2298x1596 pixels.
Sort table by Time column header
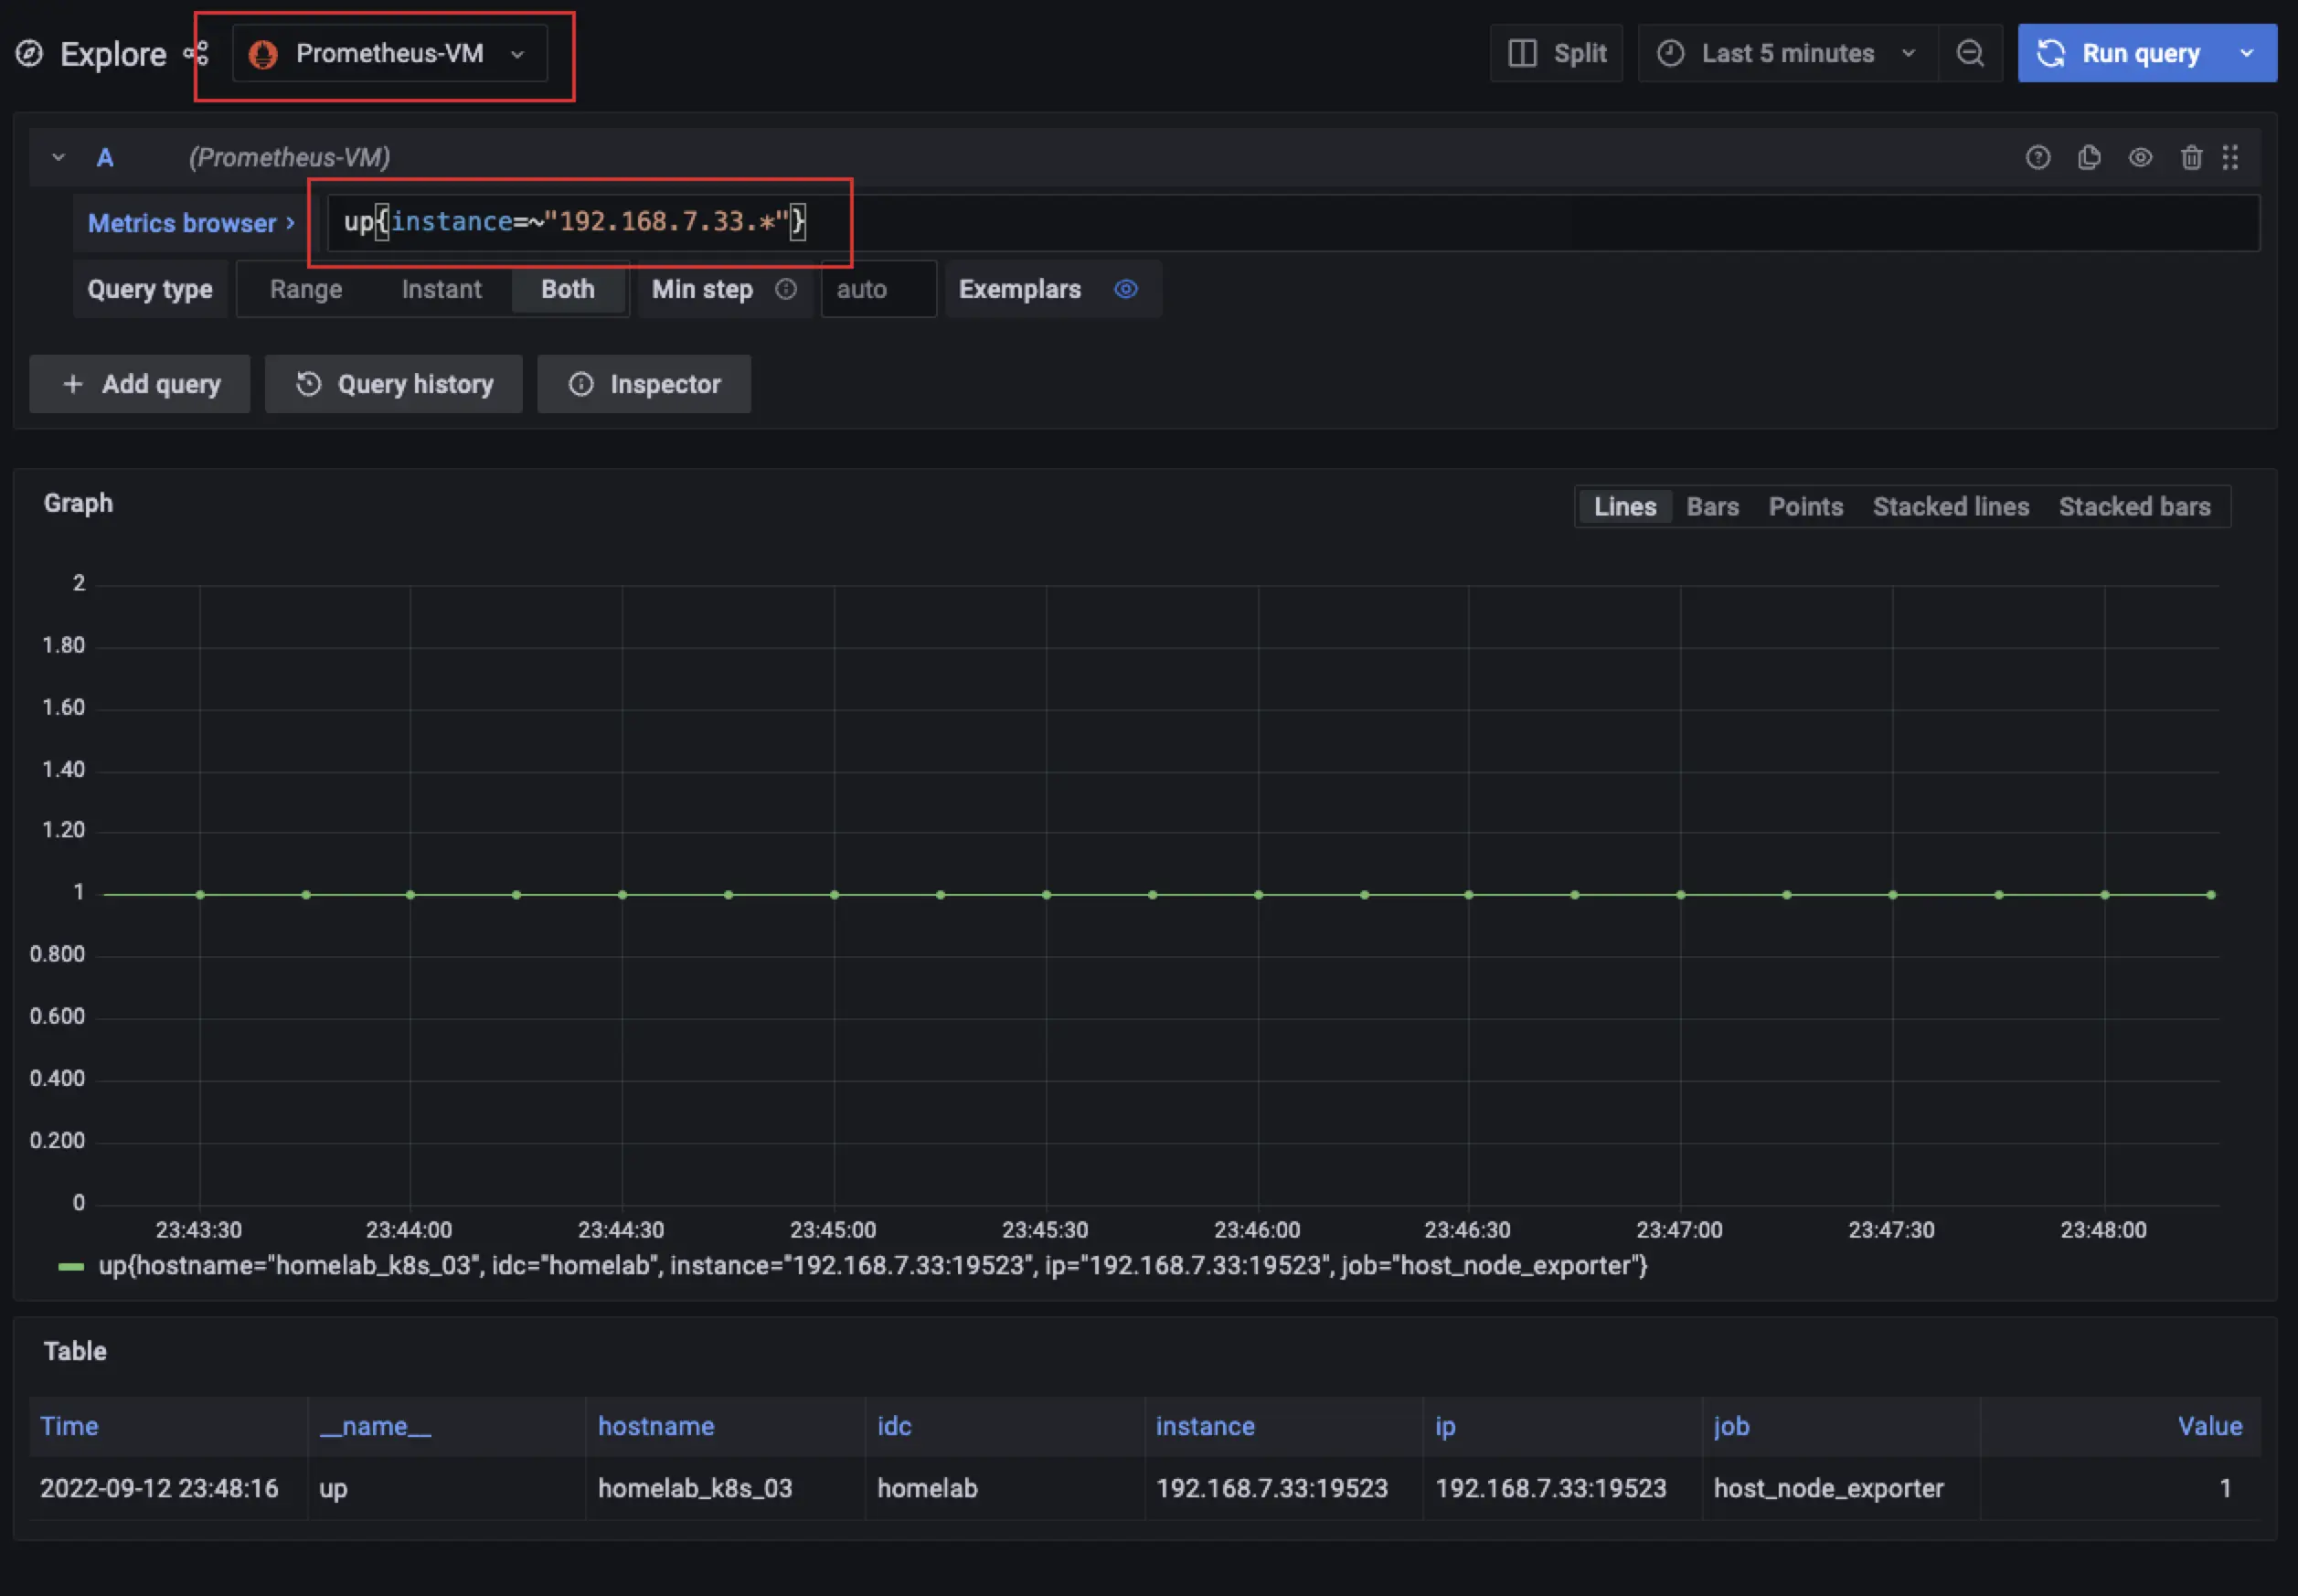(x=69, y=1426)
